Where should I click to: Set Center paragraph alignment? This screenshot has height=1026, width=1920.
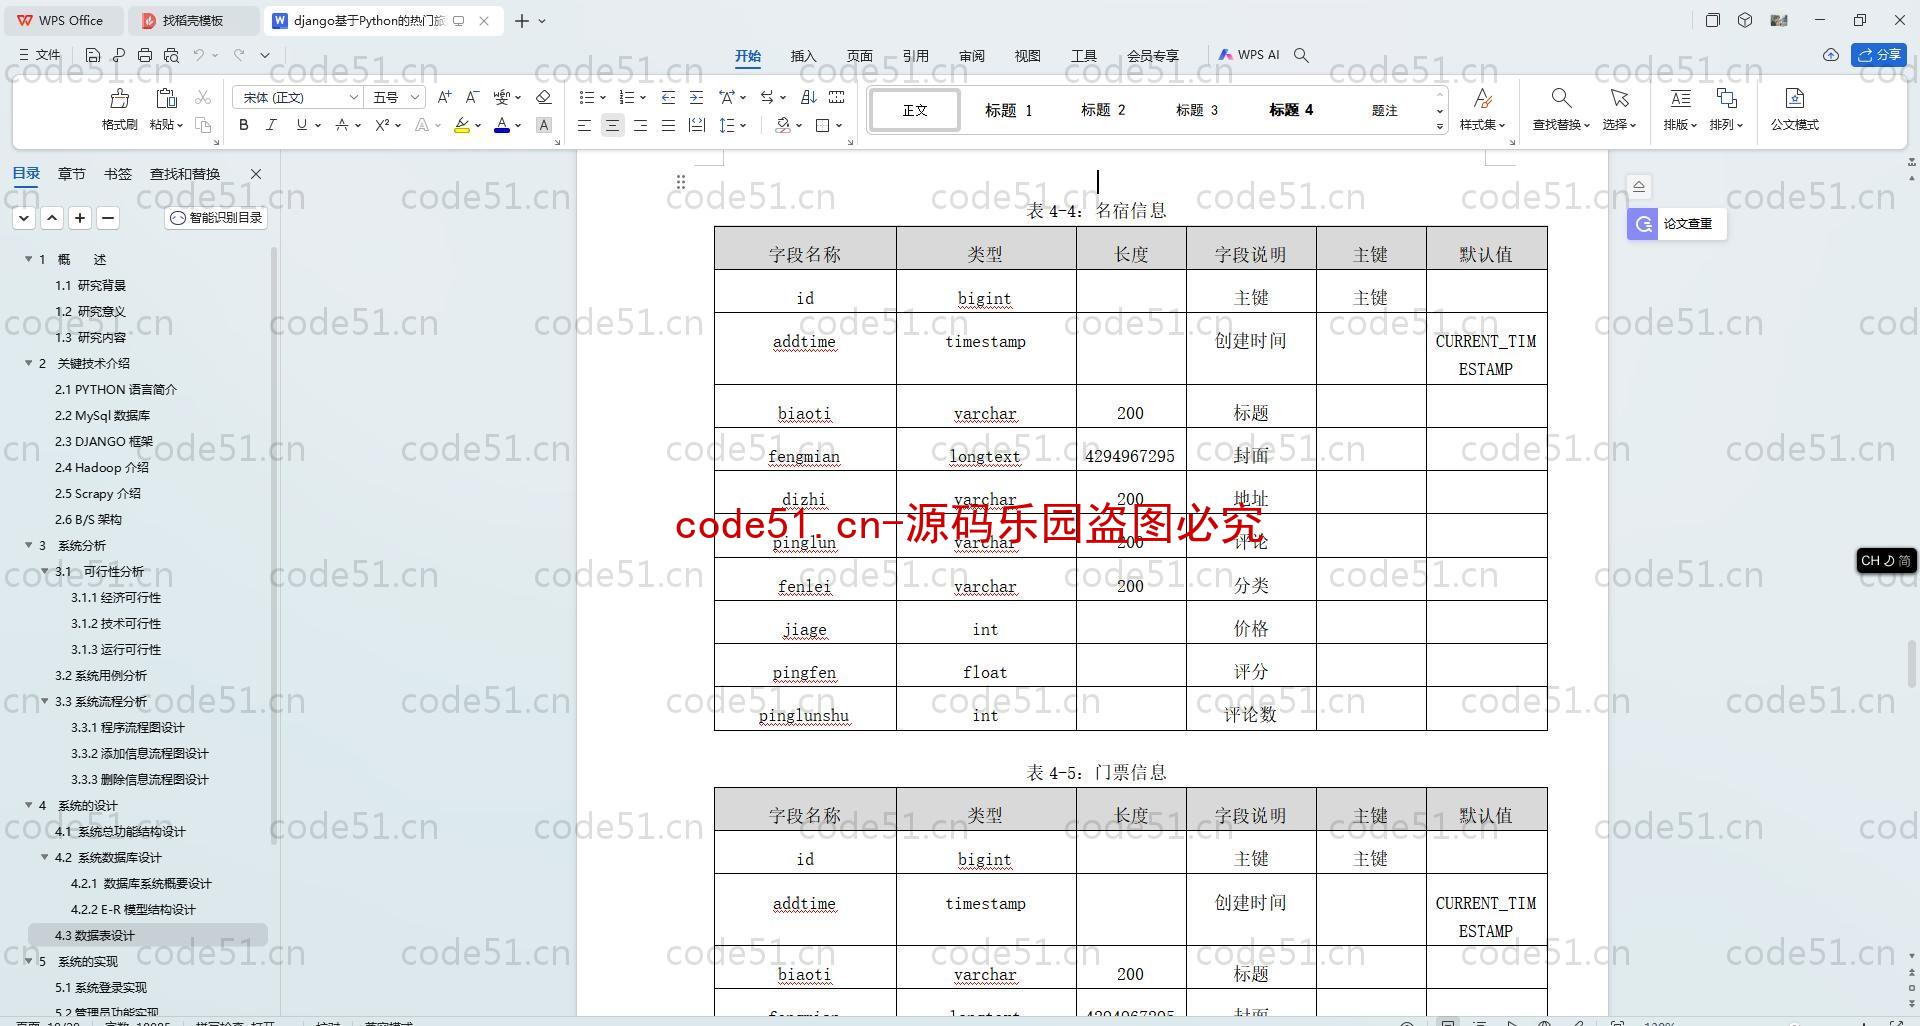(612, 125)
